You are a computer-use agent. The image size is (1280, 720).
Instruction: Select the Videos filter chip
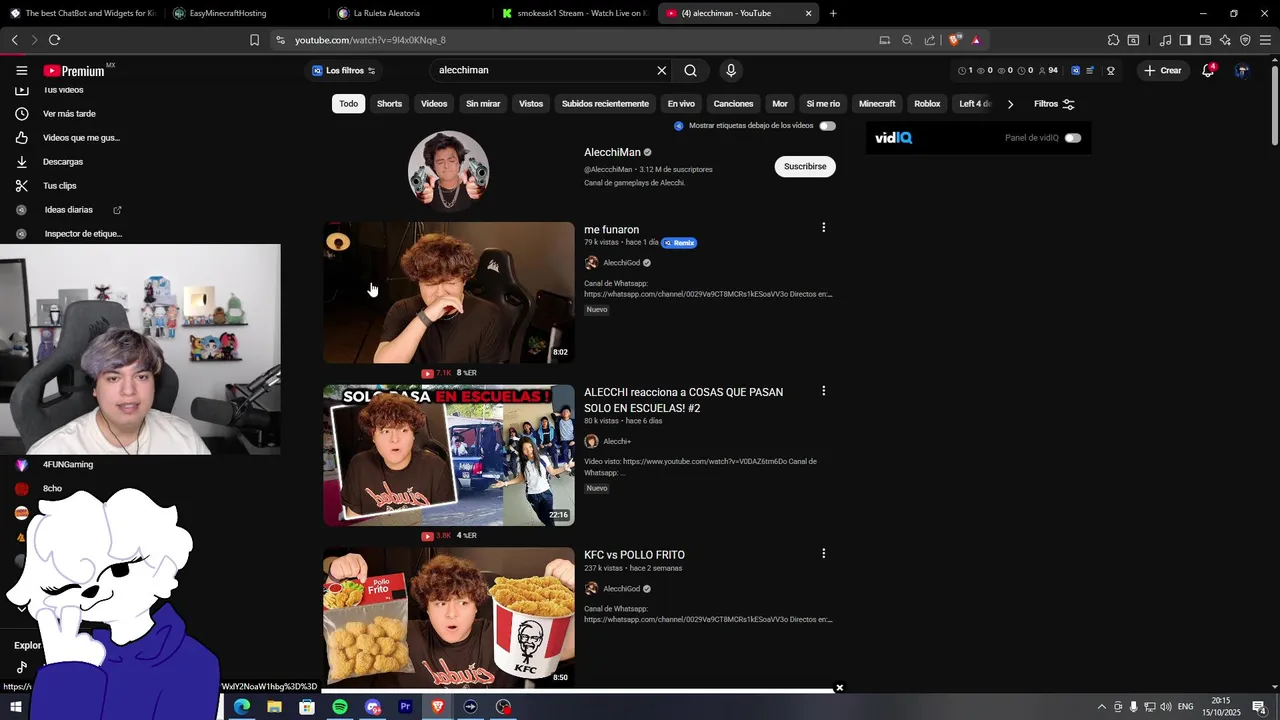pyautogui.click(x=434, y=104)
